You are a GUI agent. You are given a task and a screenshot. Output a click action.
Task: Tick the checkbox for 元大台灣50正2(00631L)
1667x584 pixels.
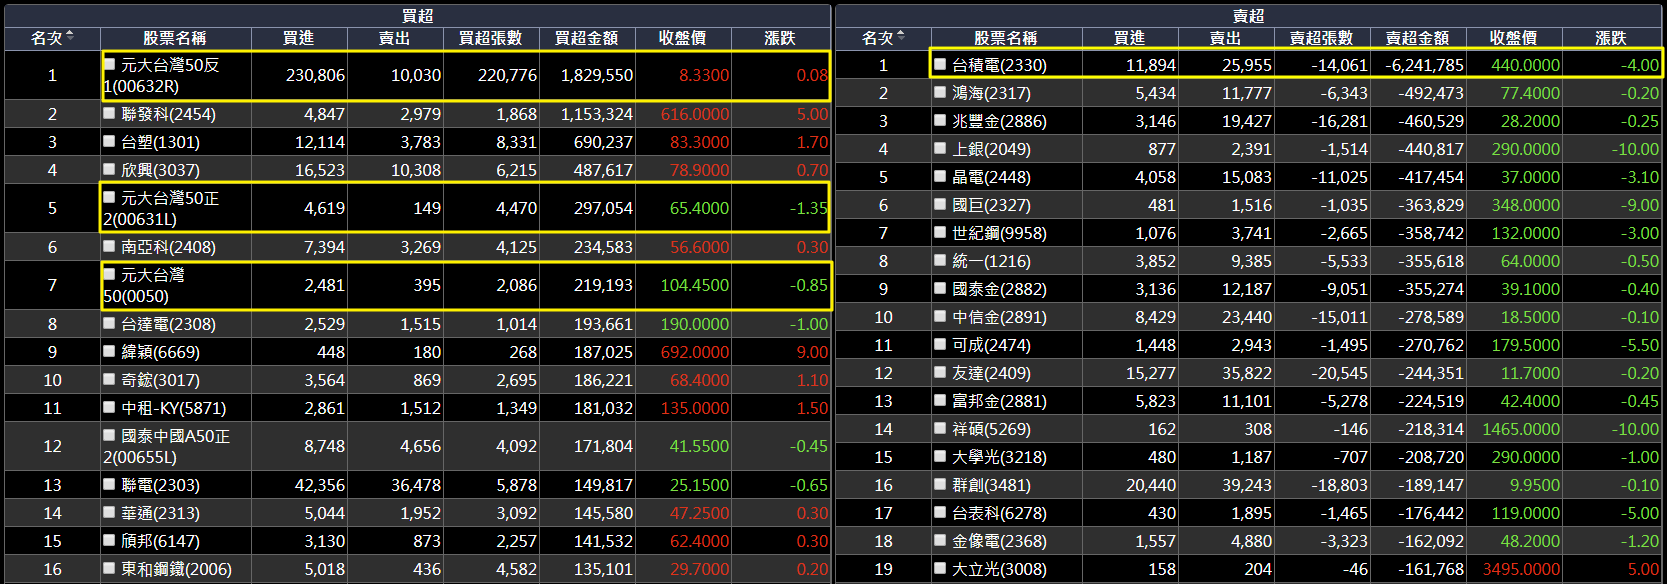(110, 197)
